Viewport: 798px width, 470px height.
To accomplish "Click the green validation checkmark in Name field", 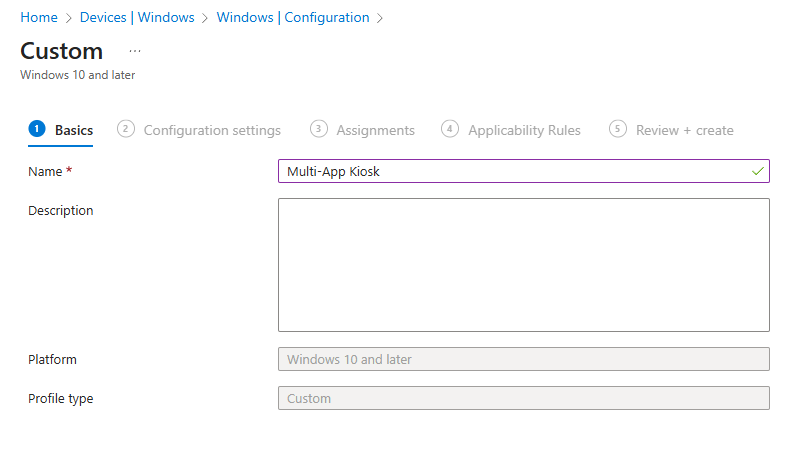I will (x=758, y=171).
